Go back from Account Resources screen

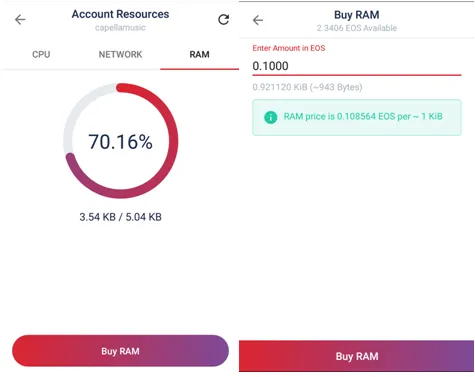(x=20, y=20)
